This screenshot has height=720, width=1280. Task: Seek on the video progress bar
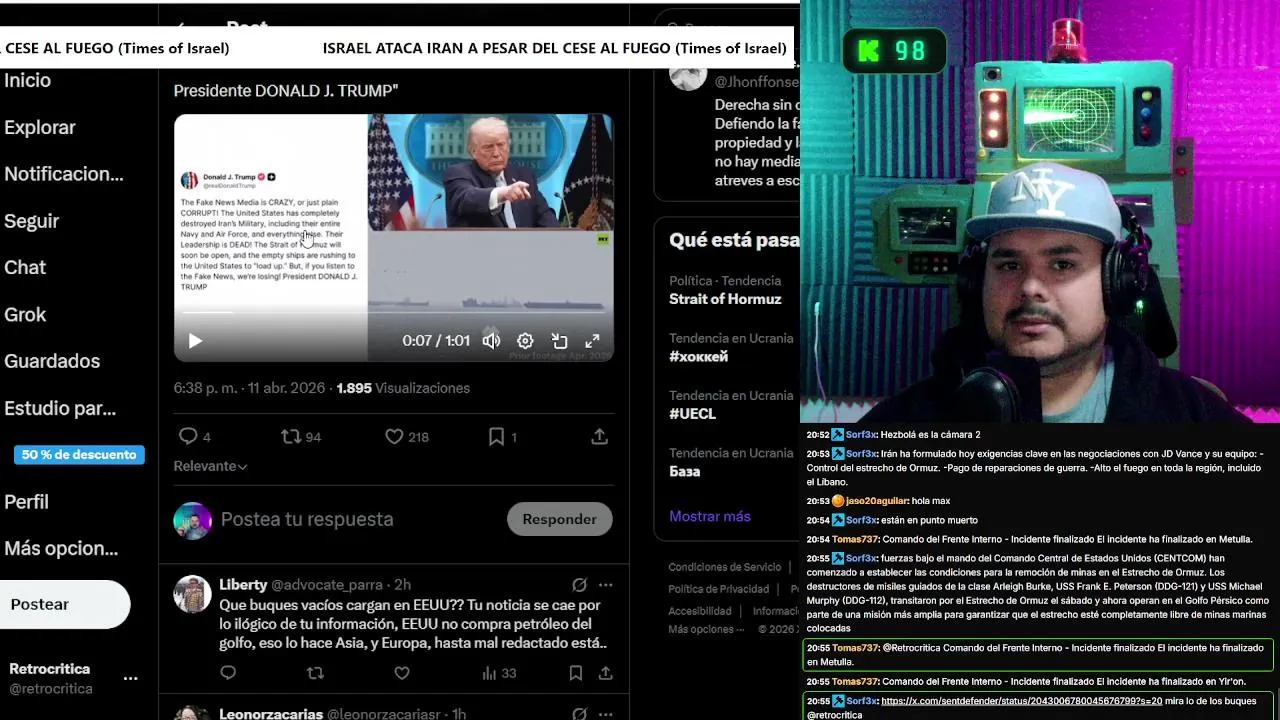point(393,313)
